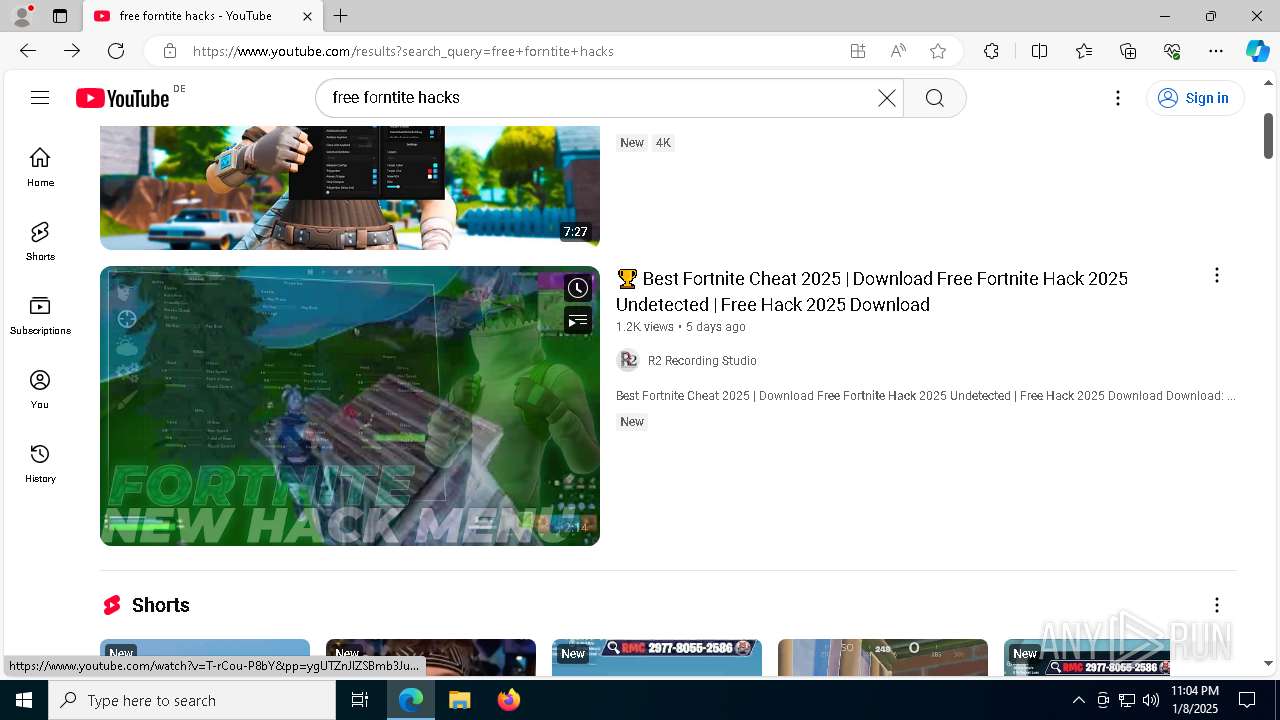Enable Read aloud in the address bar

click(x=898, y=51)
